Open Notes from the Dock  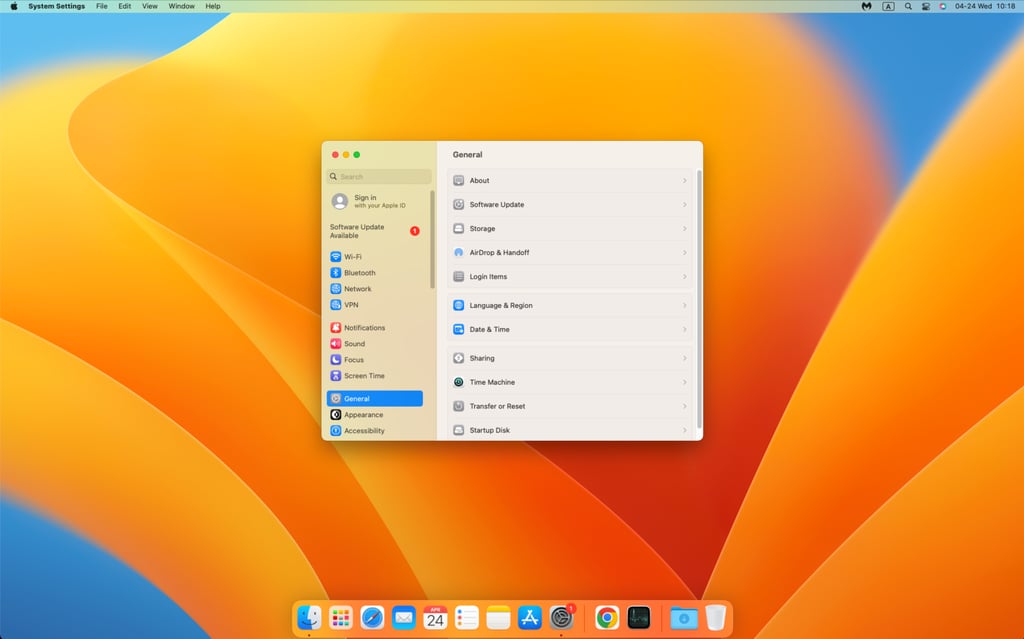pos(498,617)
